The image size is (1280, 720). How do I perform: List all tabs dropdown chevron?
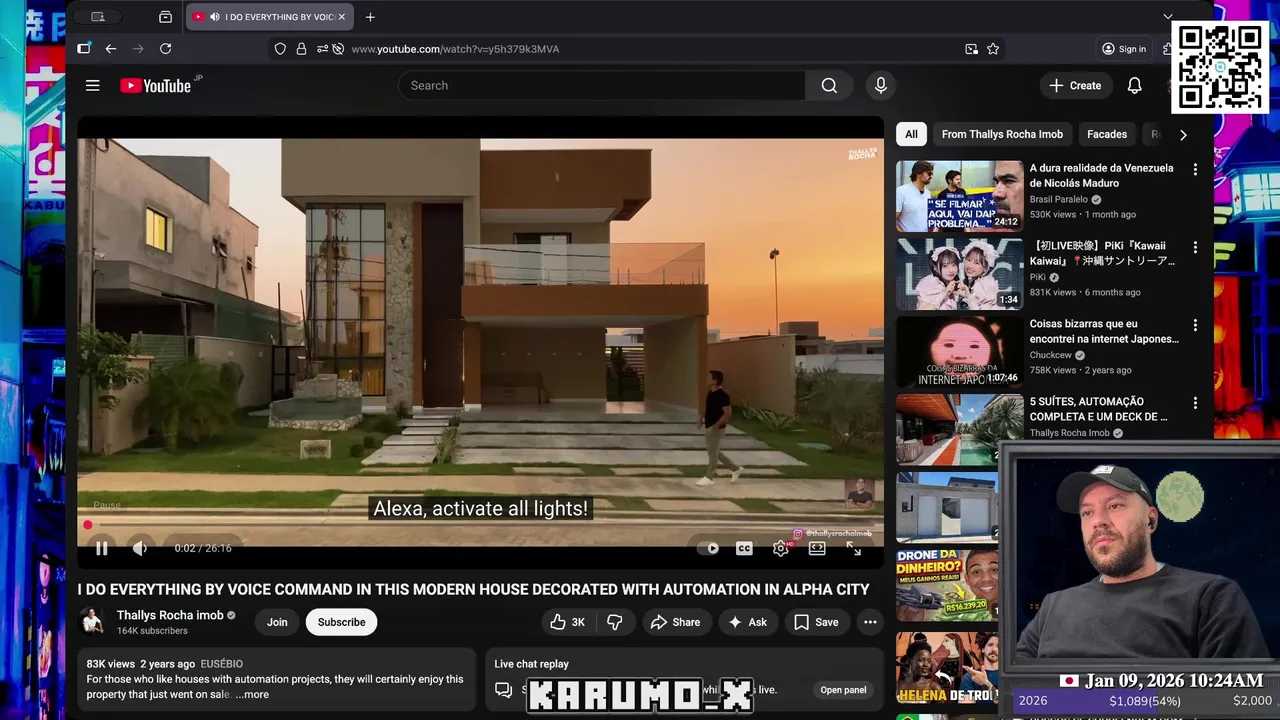click(x=1167, y=17)
